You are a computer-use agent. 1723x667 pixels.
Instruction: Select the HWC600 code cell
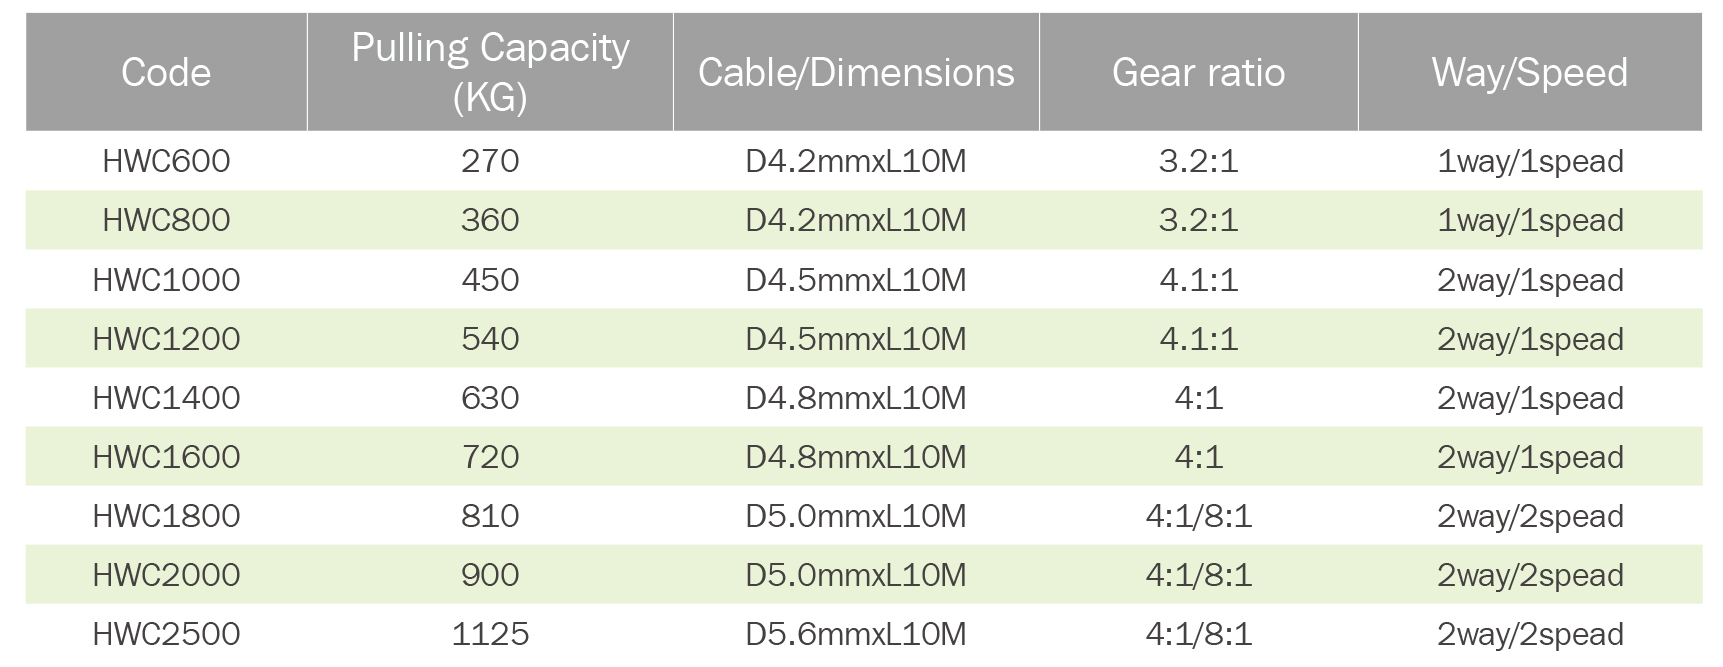click(166, 161)
